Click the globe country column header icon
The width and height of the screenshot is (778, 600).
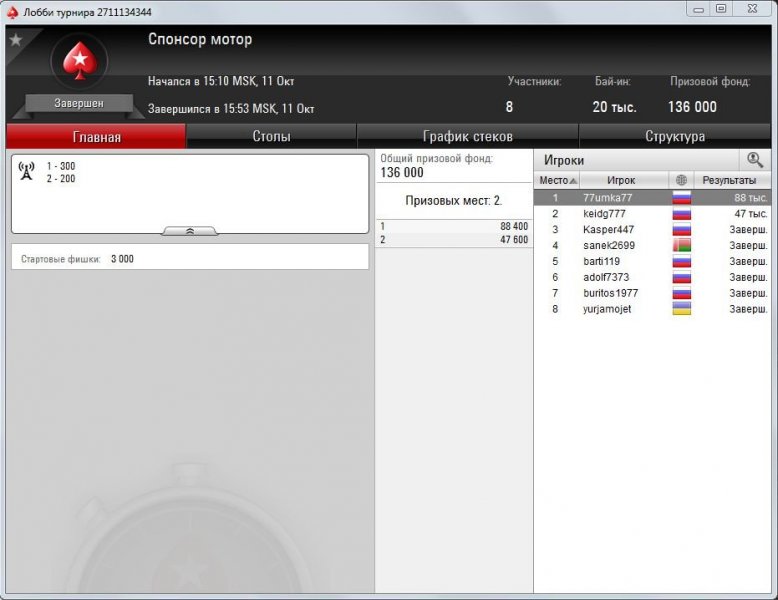pos(681,180)
